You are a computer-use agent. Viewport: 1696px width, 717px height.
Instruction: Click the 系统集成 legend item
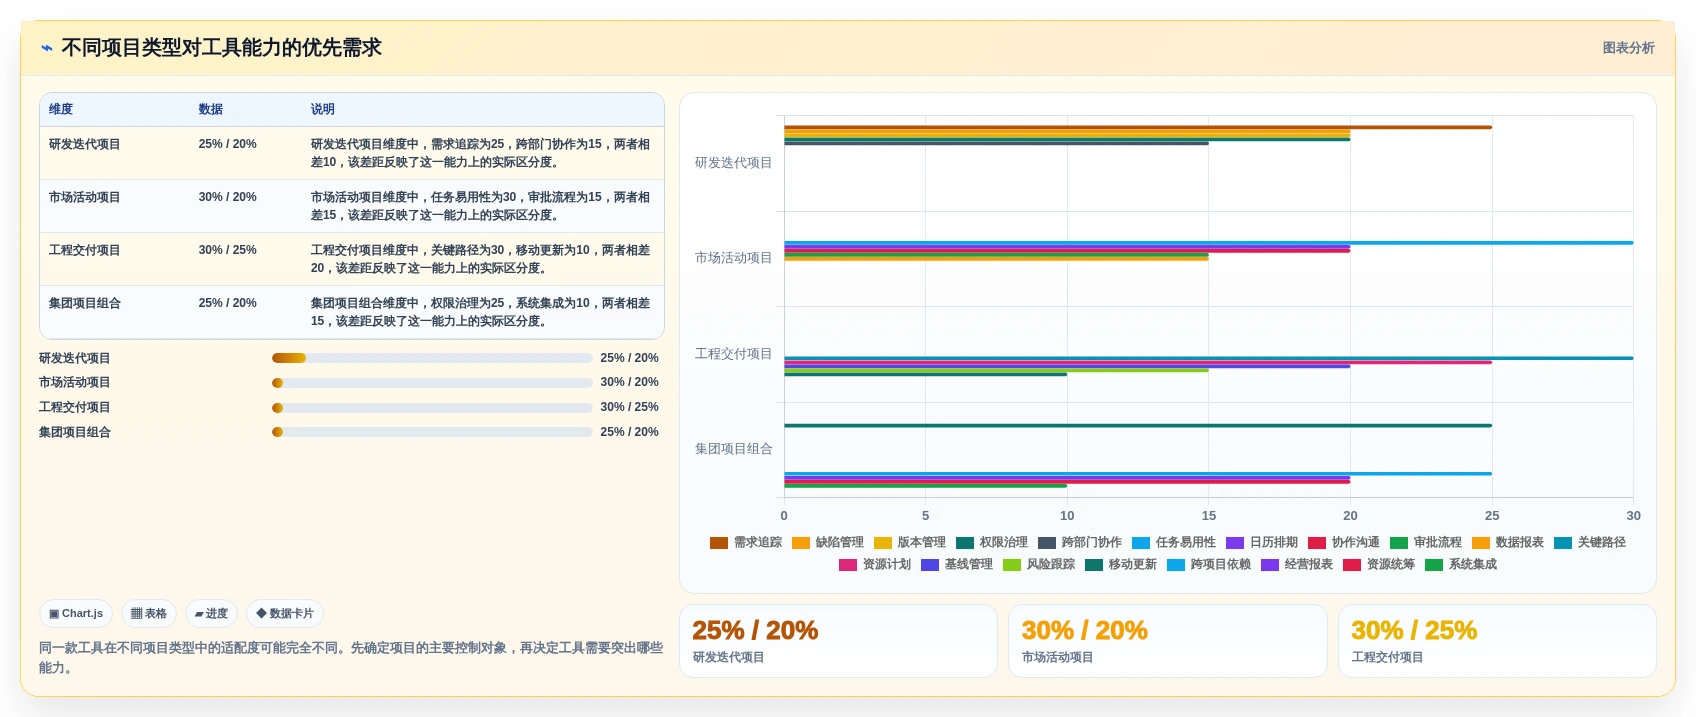1461,564
